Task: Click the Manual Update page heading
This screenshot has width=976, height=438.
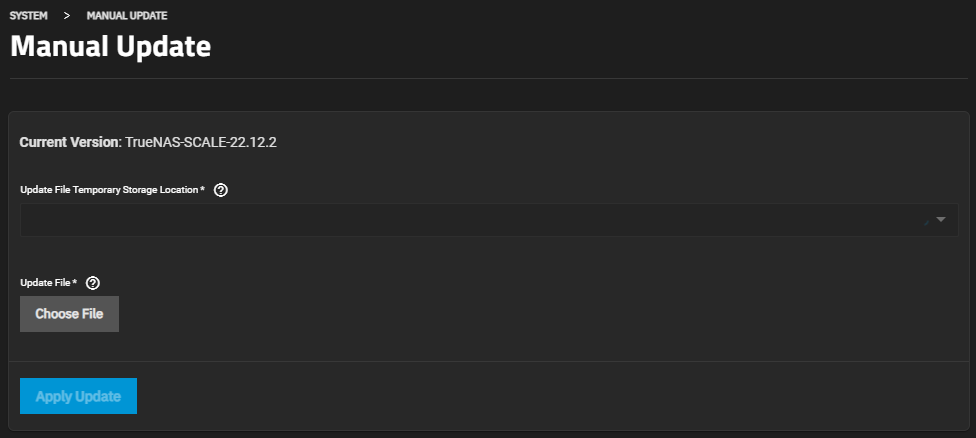Action: pyautogui.click(x=110, y=47)
